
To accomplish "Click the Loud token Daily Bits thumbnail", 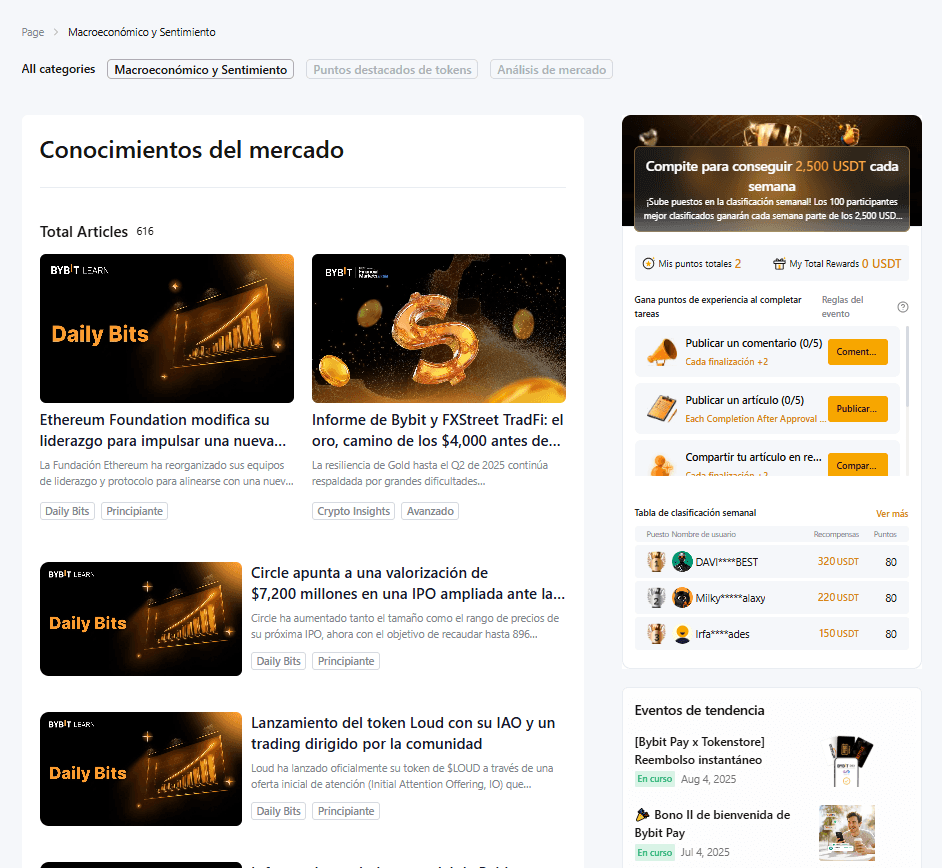I will tap(141, 769).
